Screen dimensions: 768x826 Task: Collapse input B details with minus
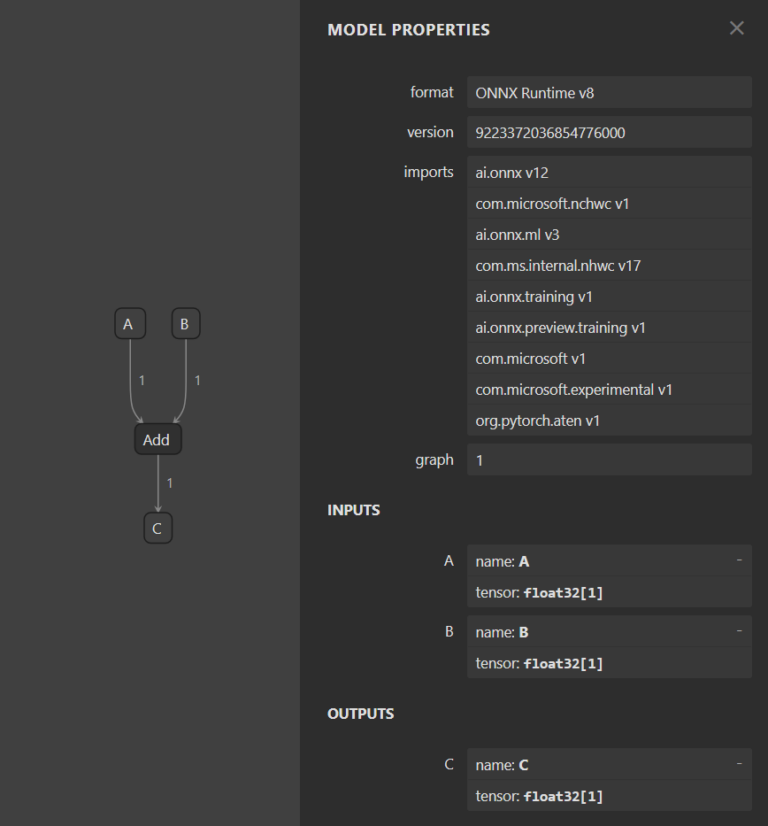point(739,631)
